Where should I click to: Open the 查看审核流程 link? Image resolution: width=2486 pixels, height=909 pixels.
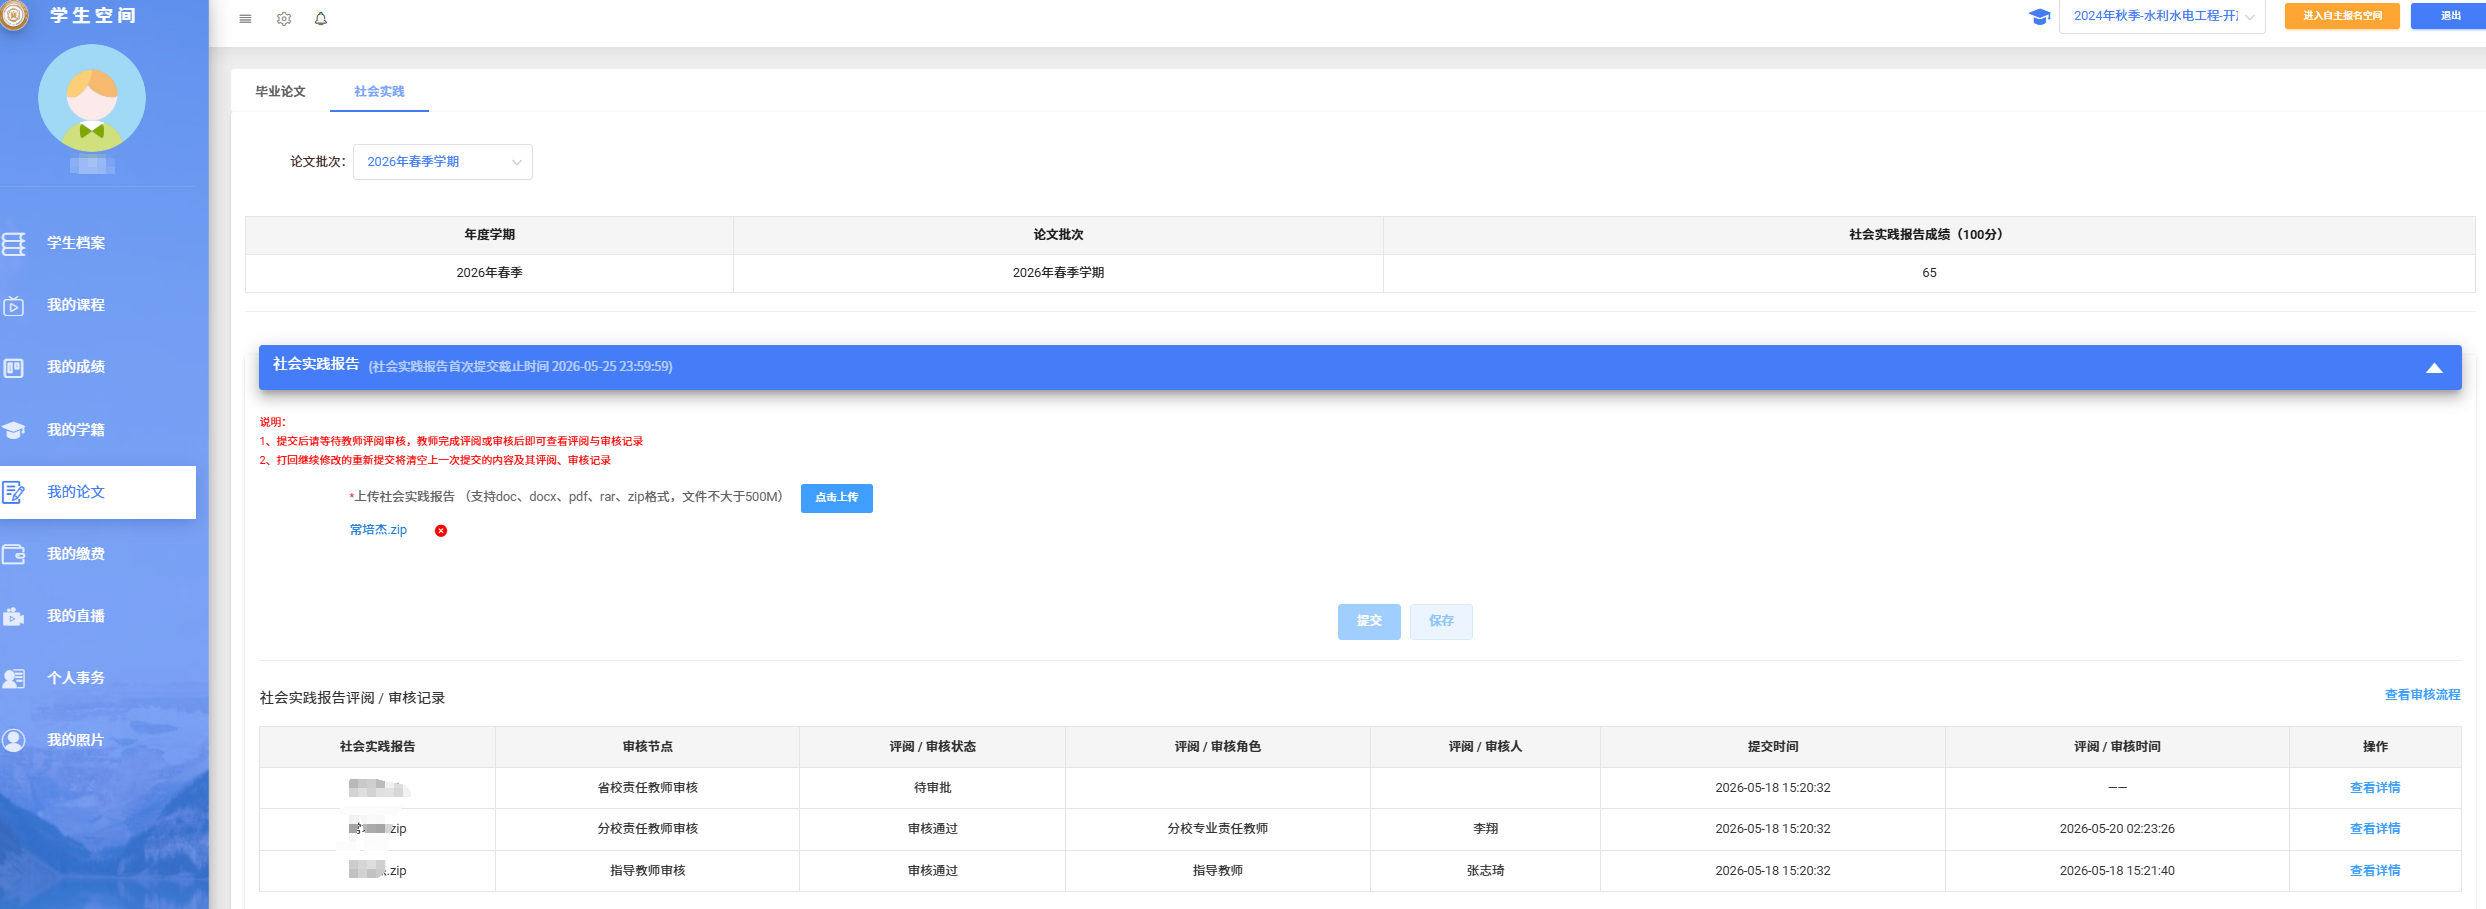2422,695
